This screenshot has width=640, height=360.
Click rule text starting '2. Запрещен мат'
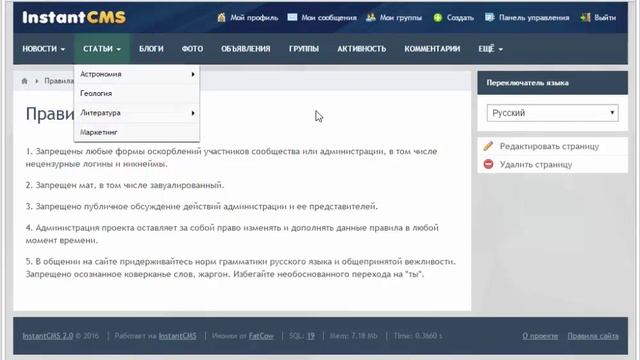point(125,185)
